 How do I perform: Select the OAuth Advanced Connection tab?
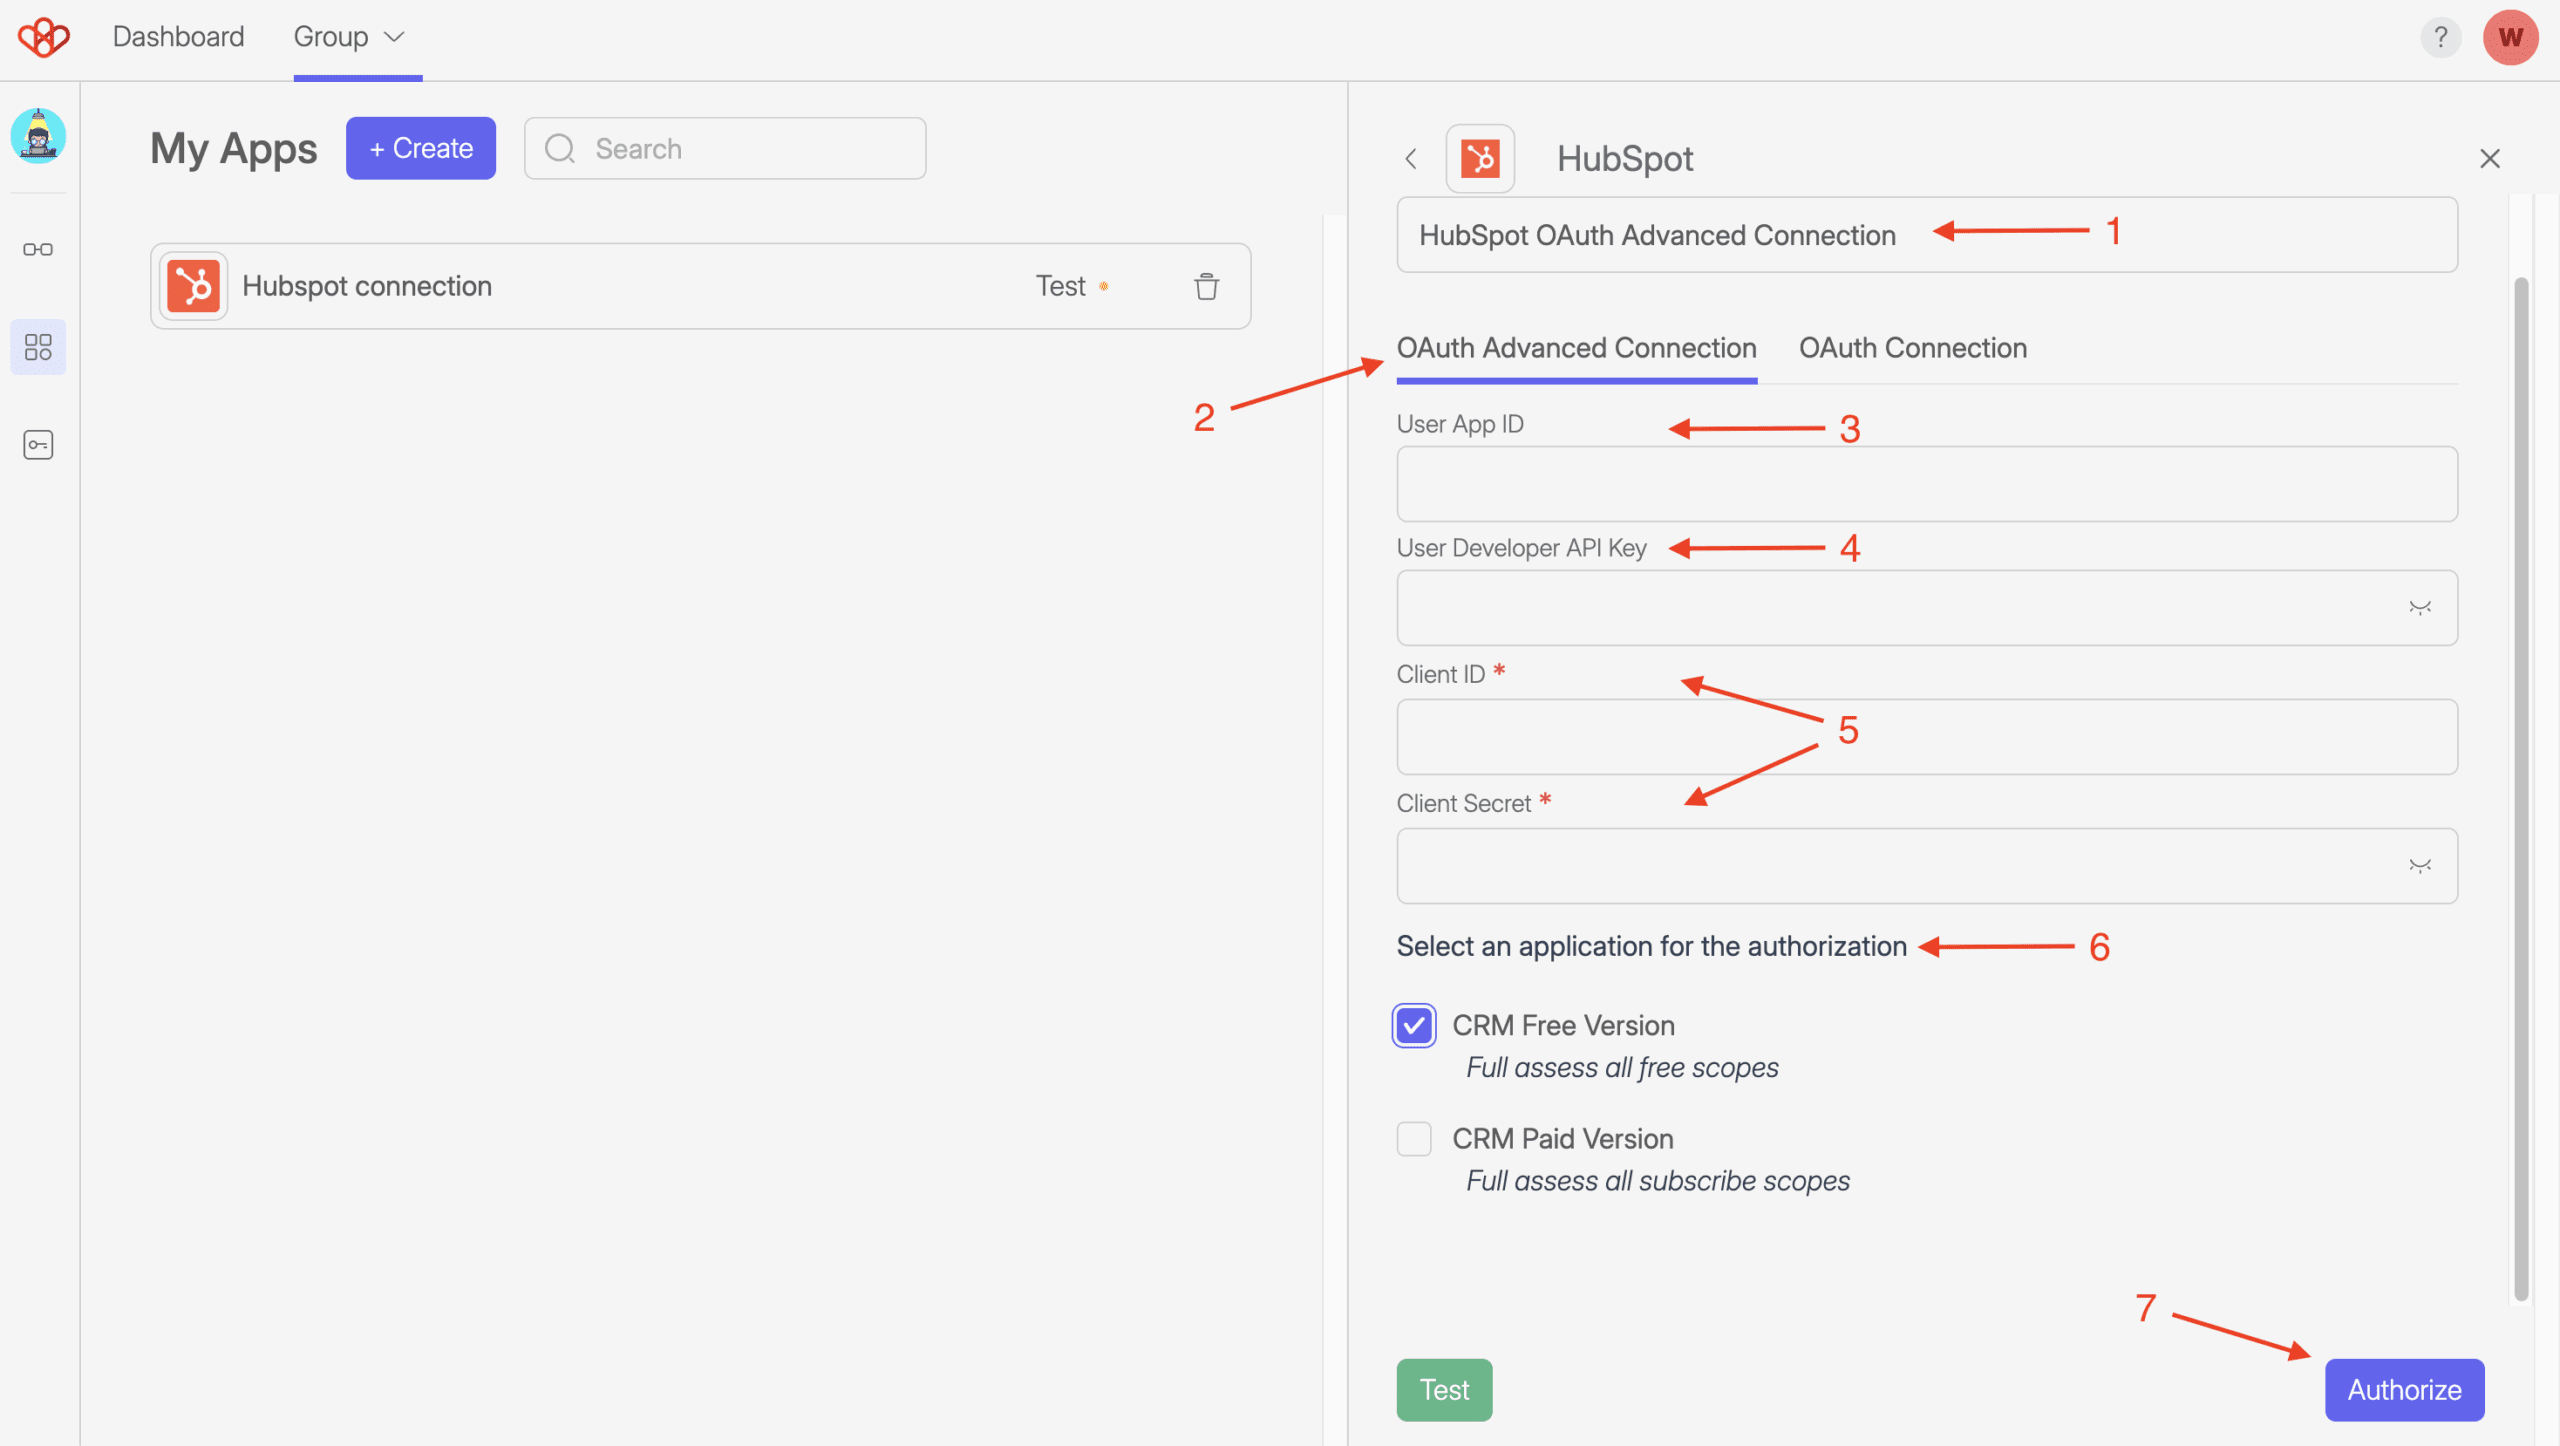click(1576, 347)
